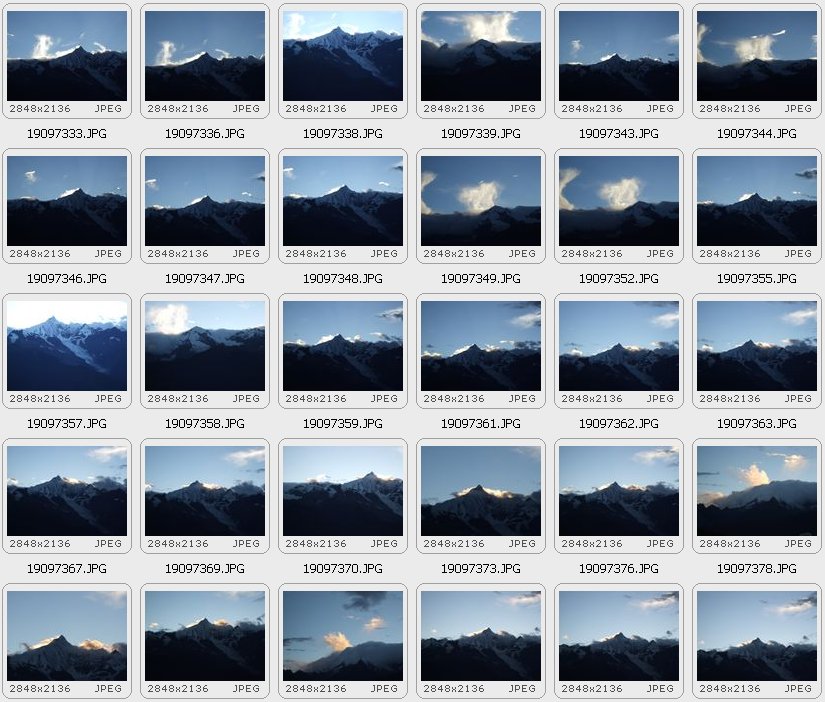Viewport: 825px width, 702px height.
Task: Select the sunset cloud thumbnail 19097378.JPG
Action: 757,491
